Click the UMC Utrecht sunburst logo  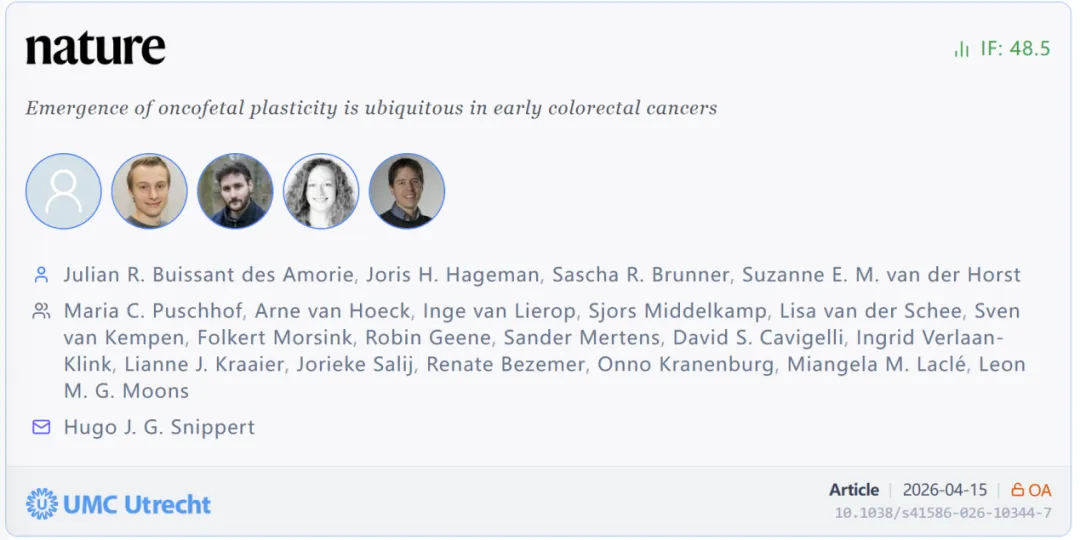pyautogui.click(x=42, y=504)
